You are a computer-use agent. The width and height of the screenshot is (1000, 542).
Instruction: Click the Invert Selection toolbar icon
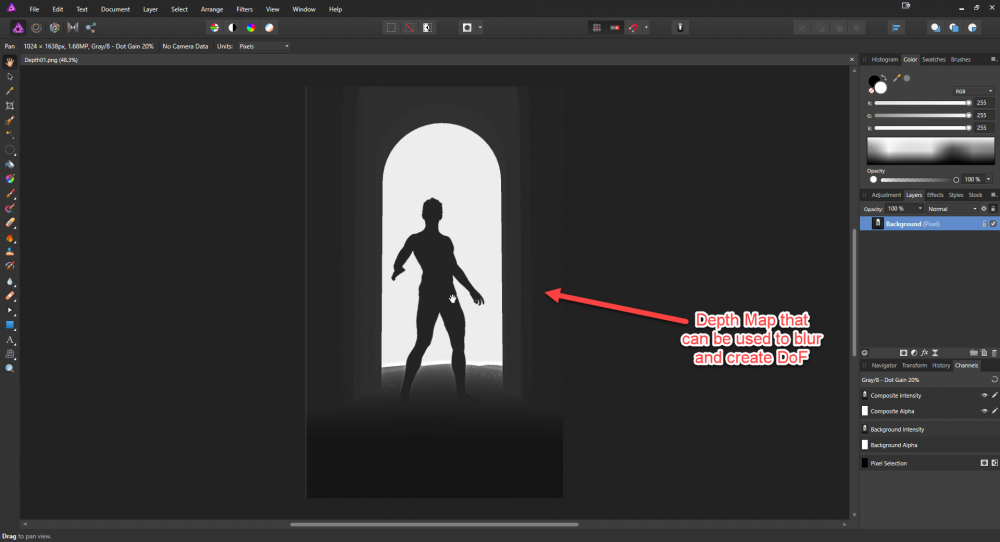pos(427,27)
